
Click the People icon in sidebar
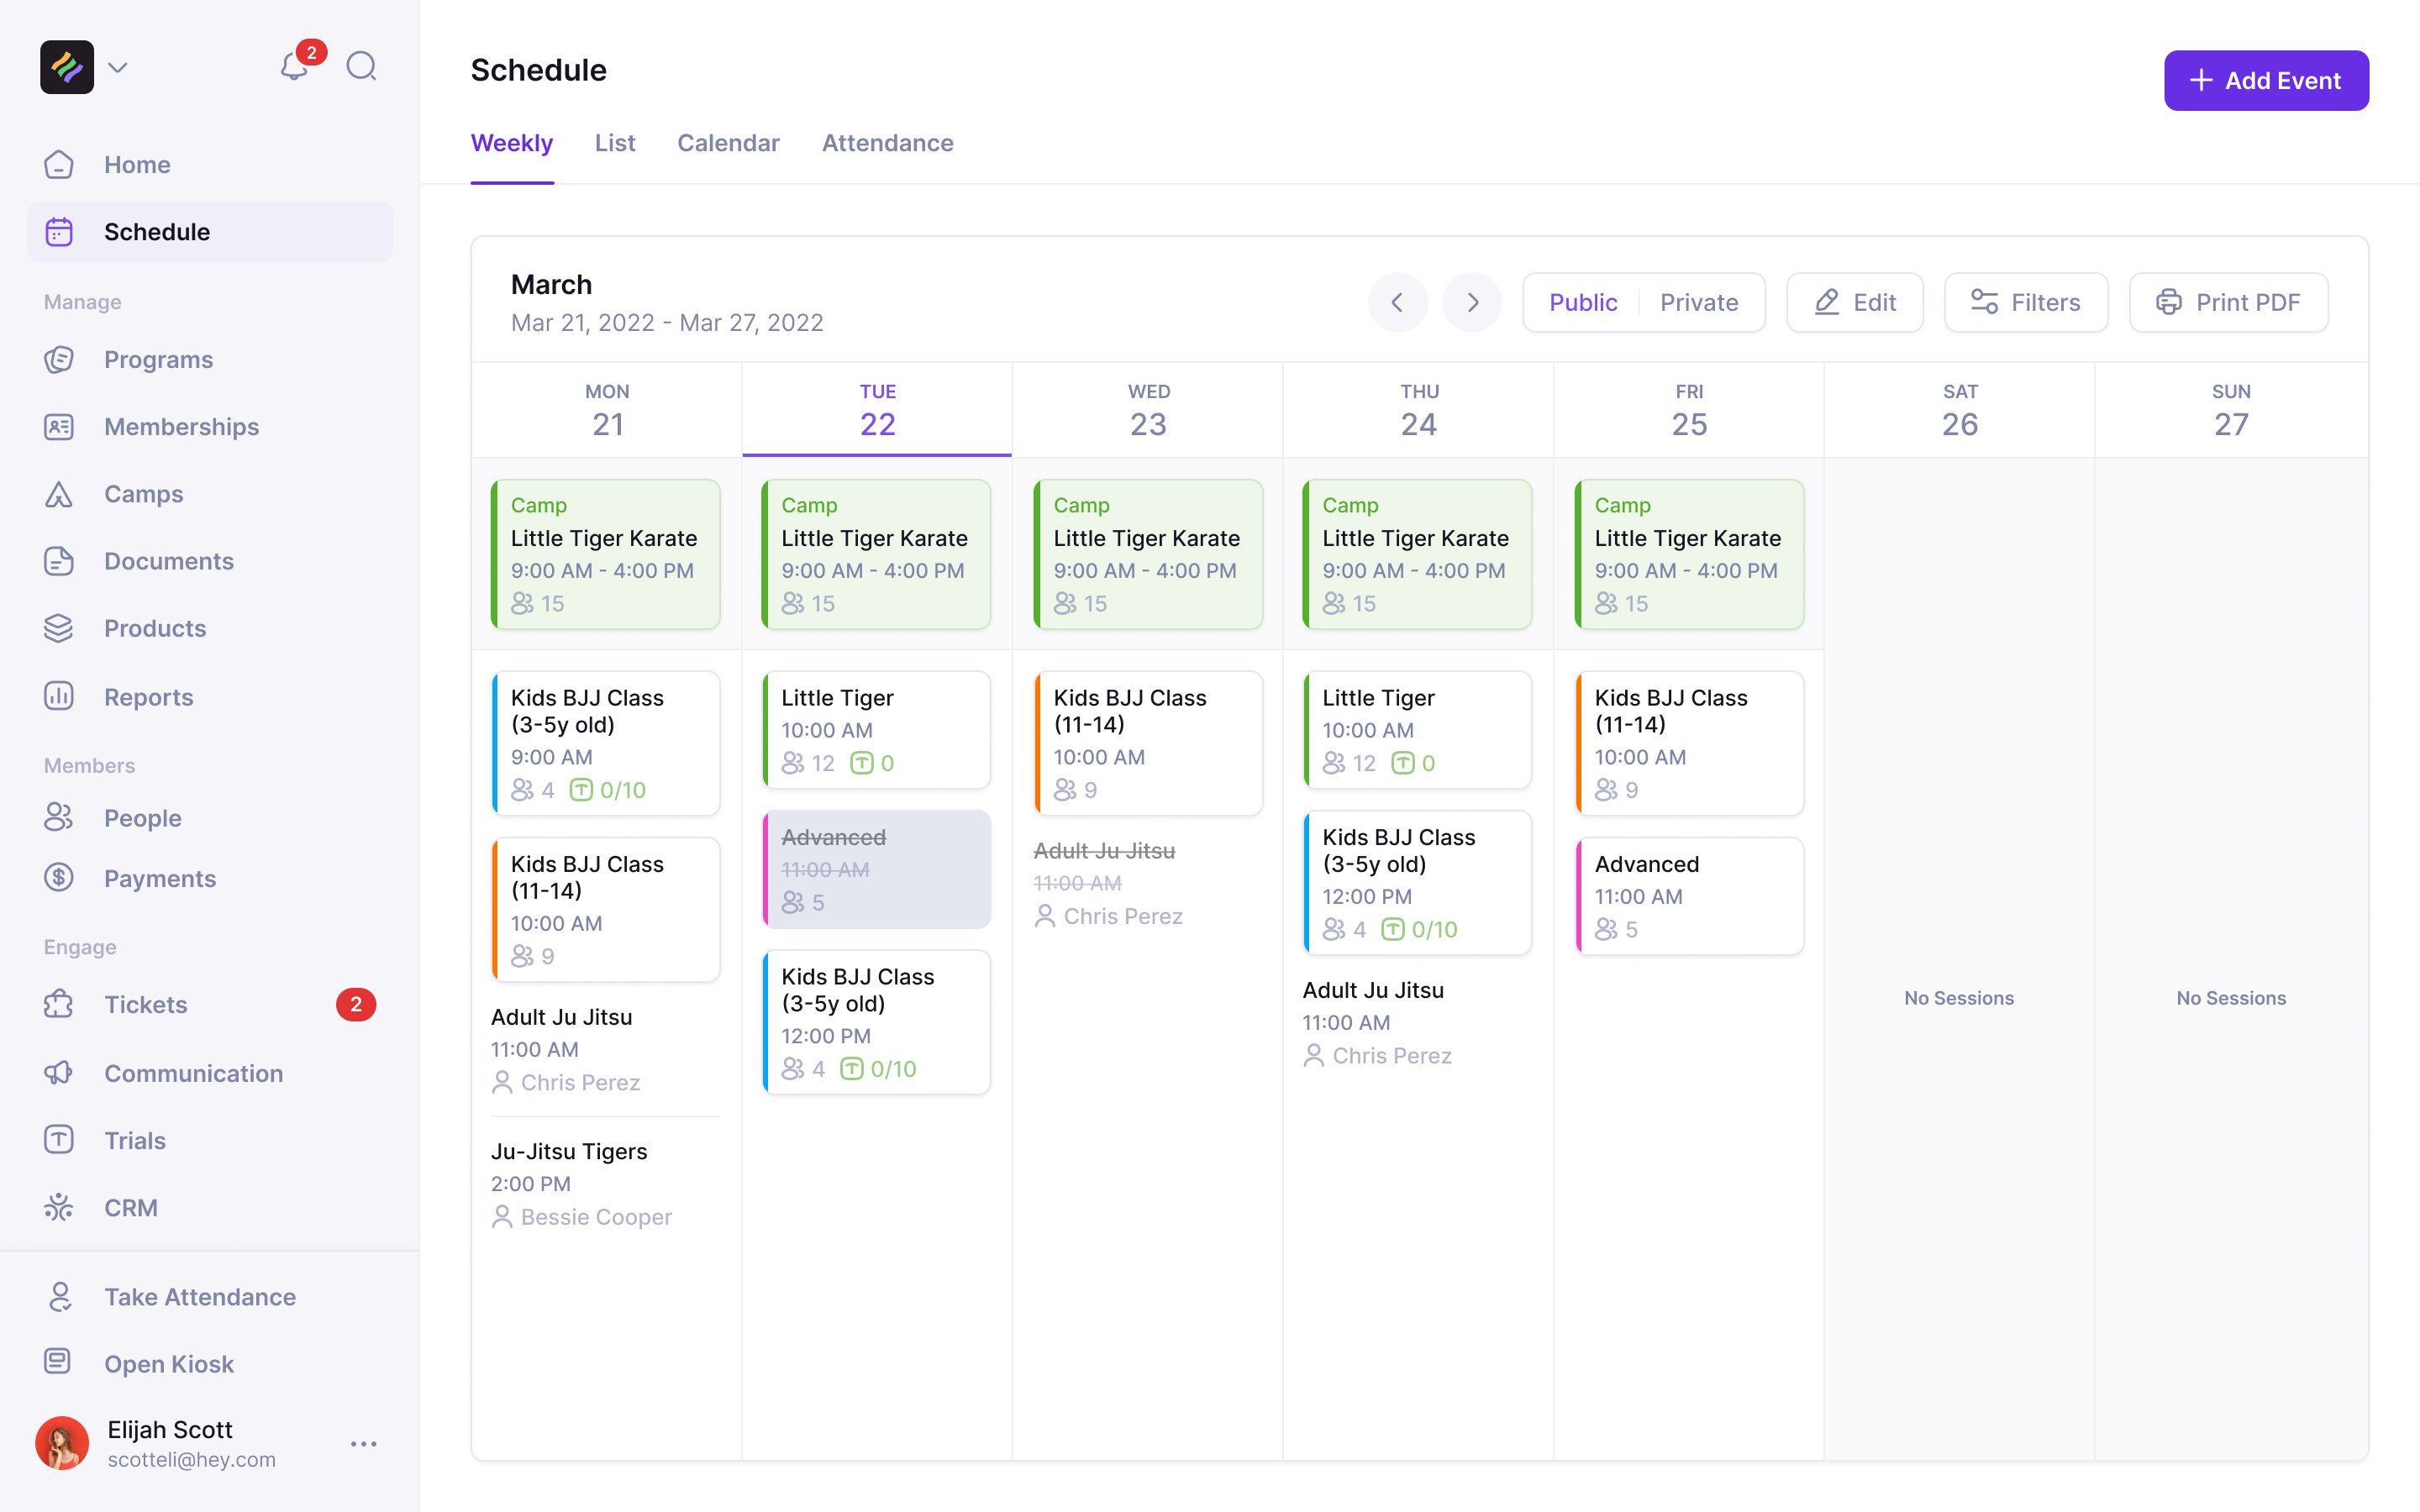coord(59,818)
